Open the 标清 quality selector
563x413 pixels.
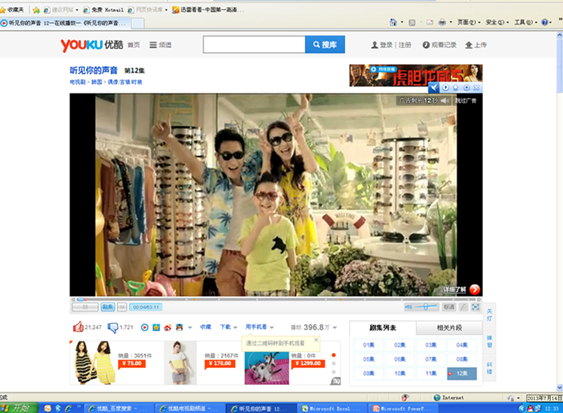point(449,307)
